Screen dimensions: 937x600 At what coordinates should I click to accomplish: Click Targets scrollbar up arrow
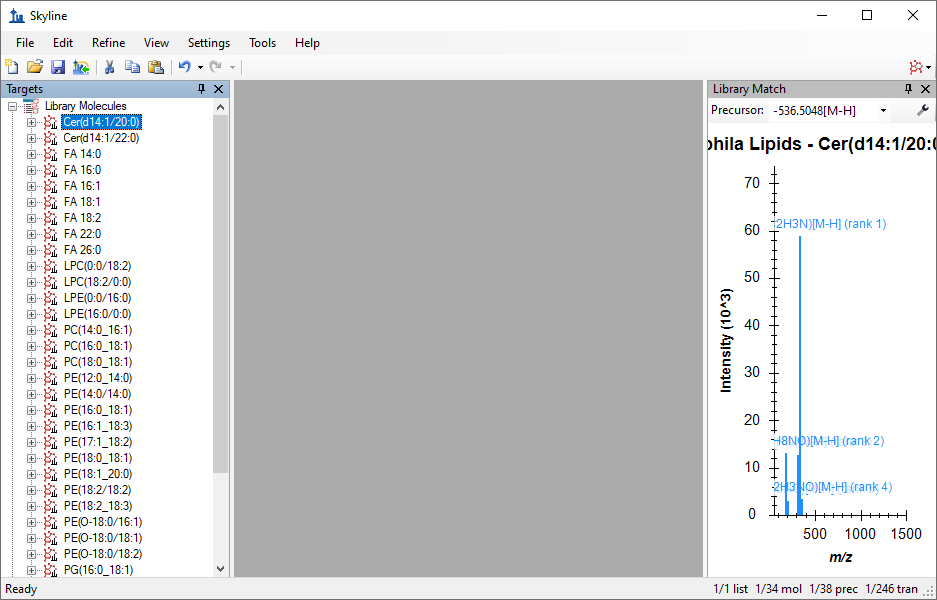click(x=221, y=107)
